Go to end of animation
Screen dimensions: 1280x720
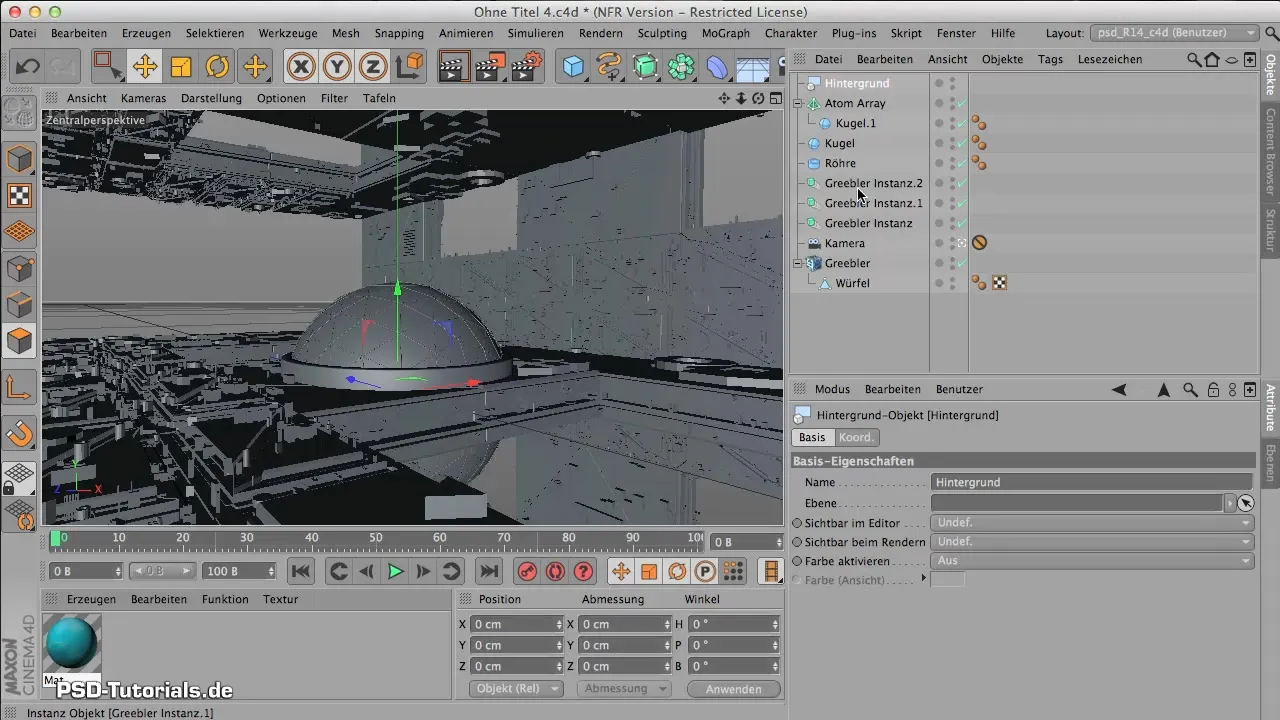pos(488,571)
